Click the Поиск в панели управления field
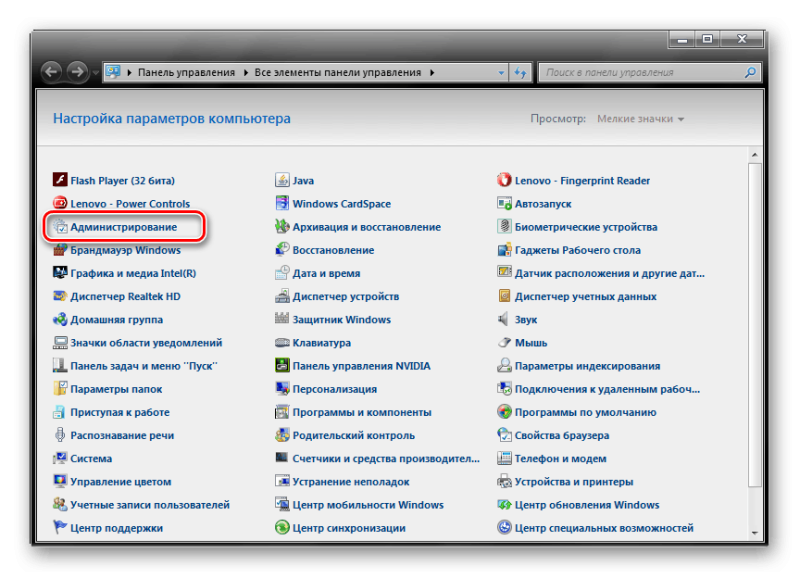 (642, 73)
